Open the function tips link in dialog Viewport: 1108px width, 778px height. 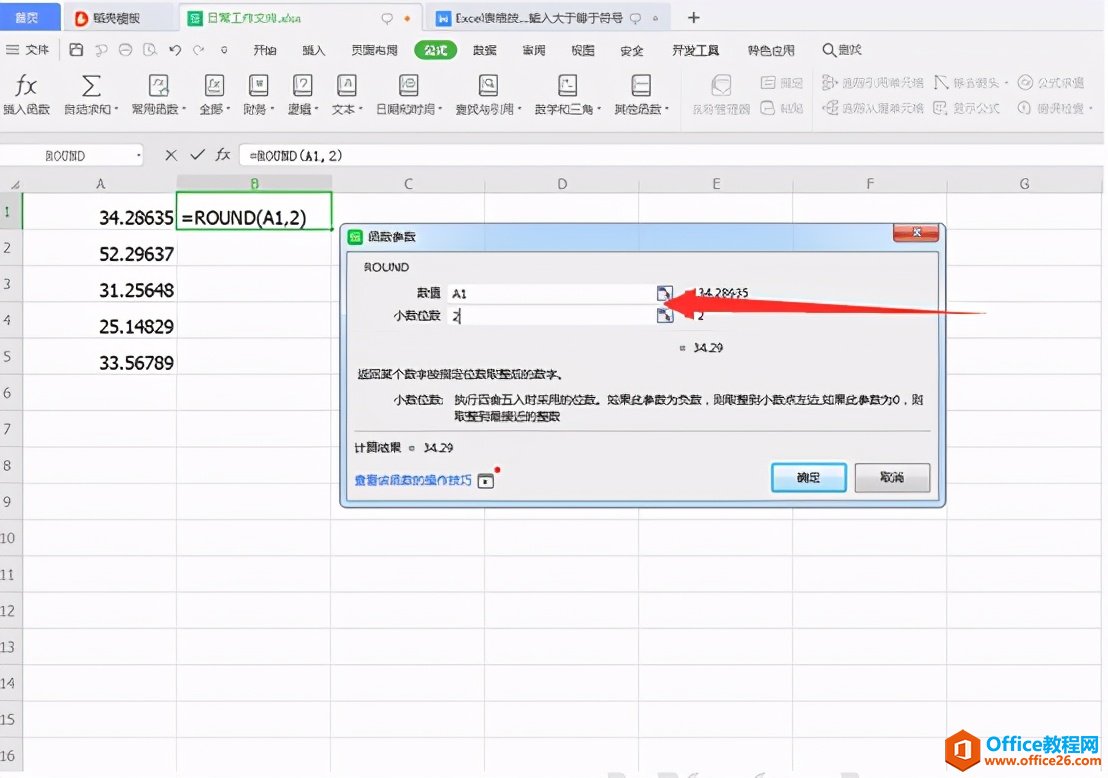pyautogui.click(x=413, y=480)
